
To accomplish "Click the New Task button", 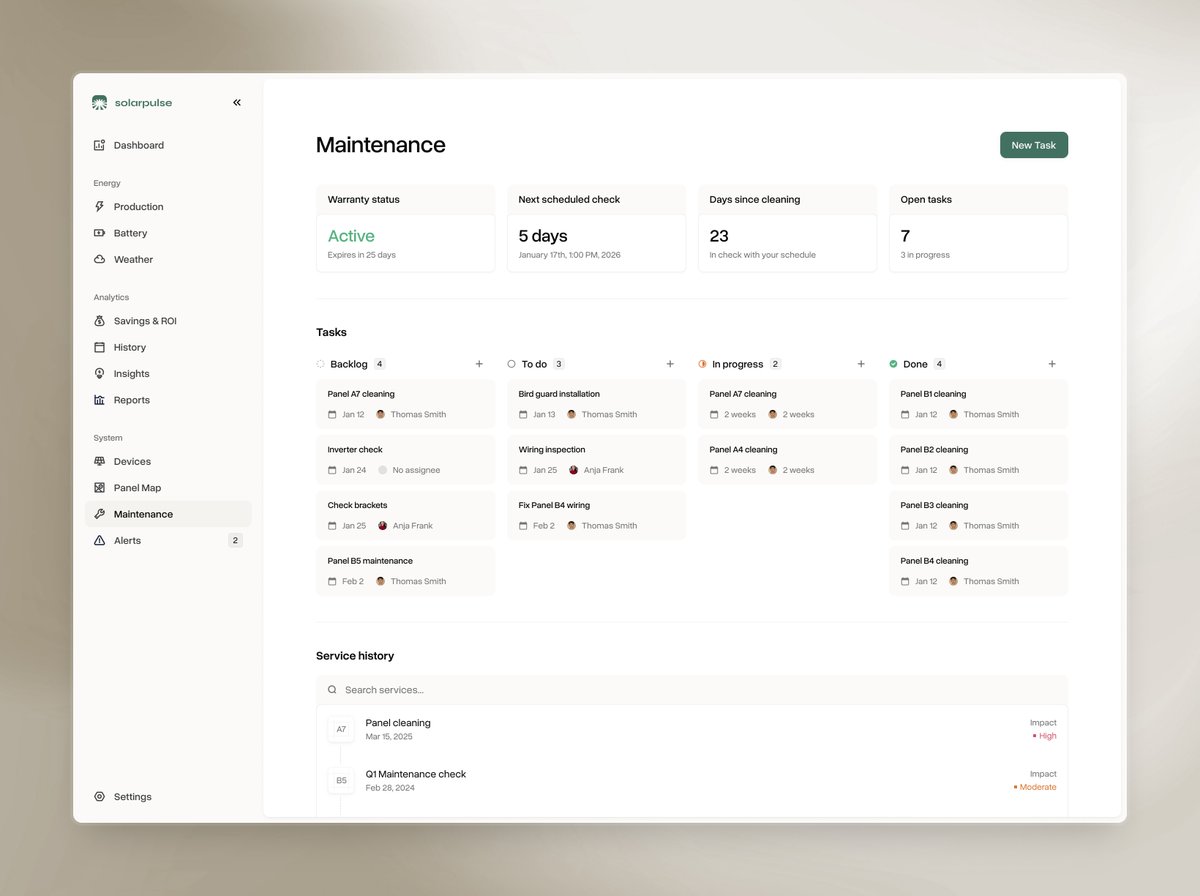I will click(1034, 145).
